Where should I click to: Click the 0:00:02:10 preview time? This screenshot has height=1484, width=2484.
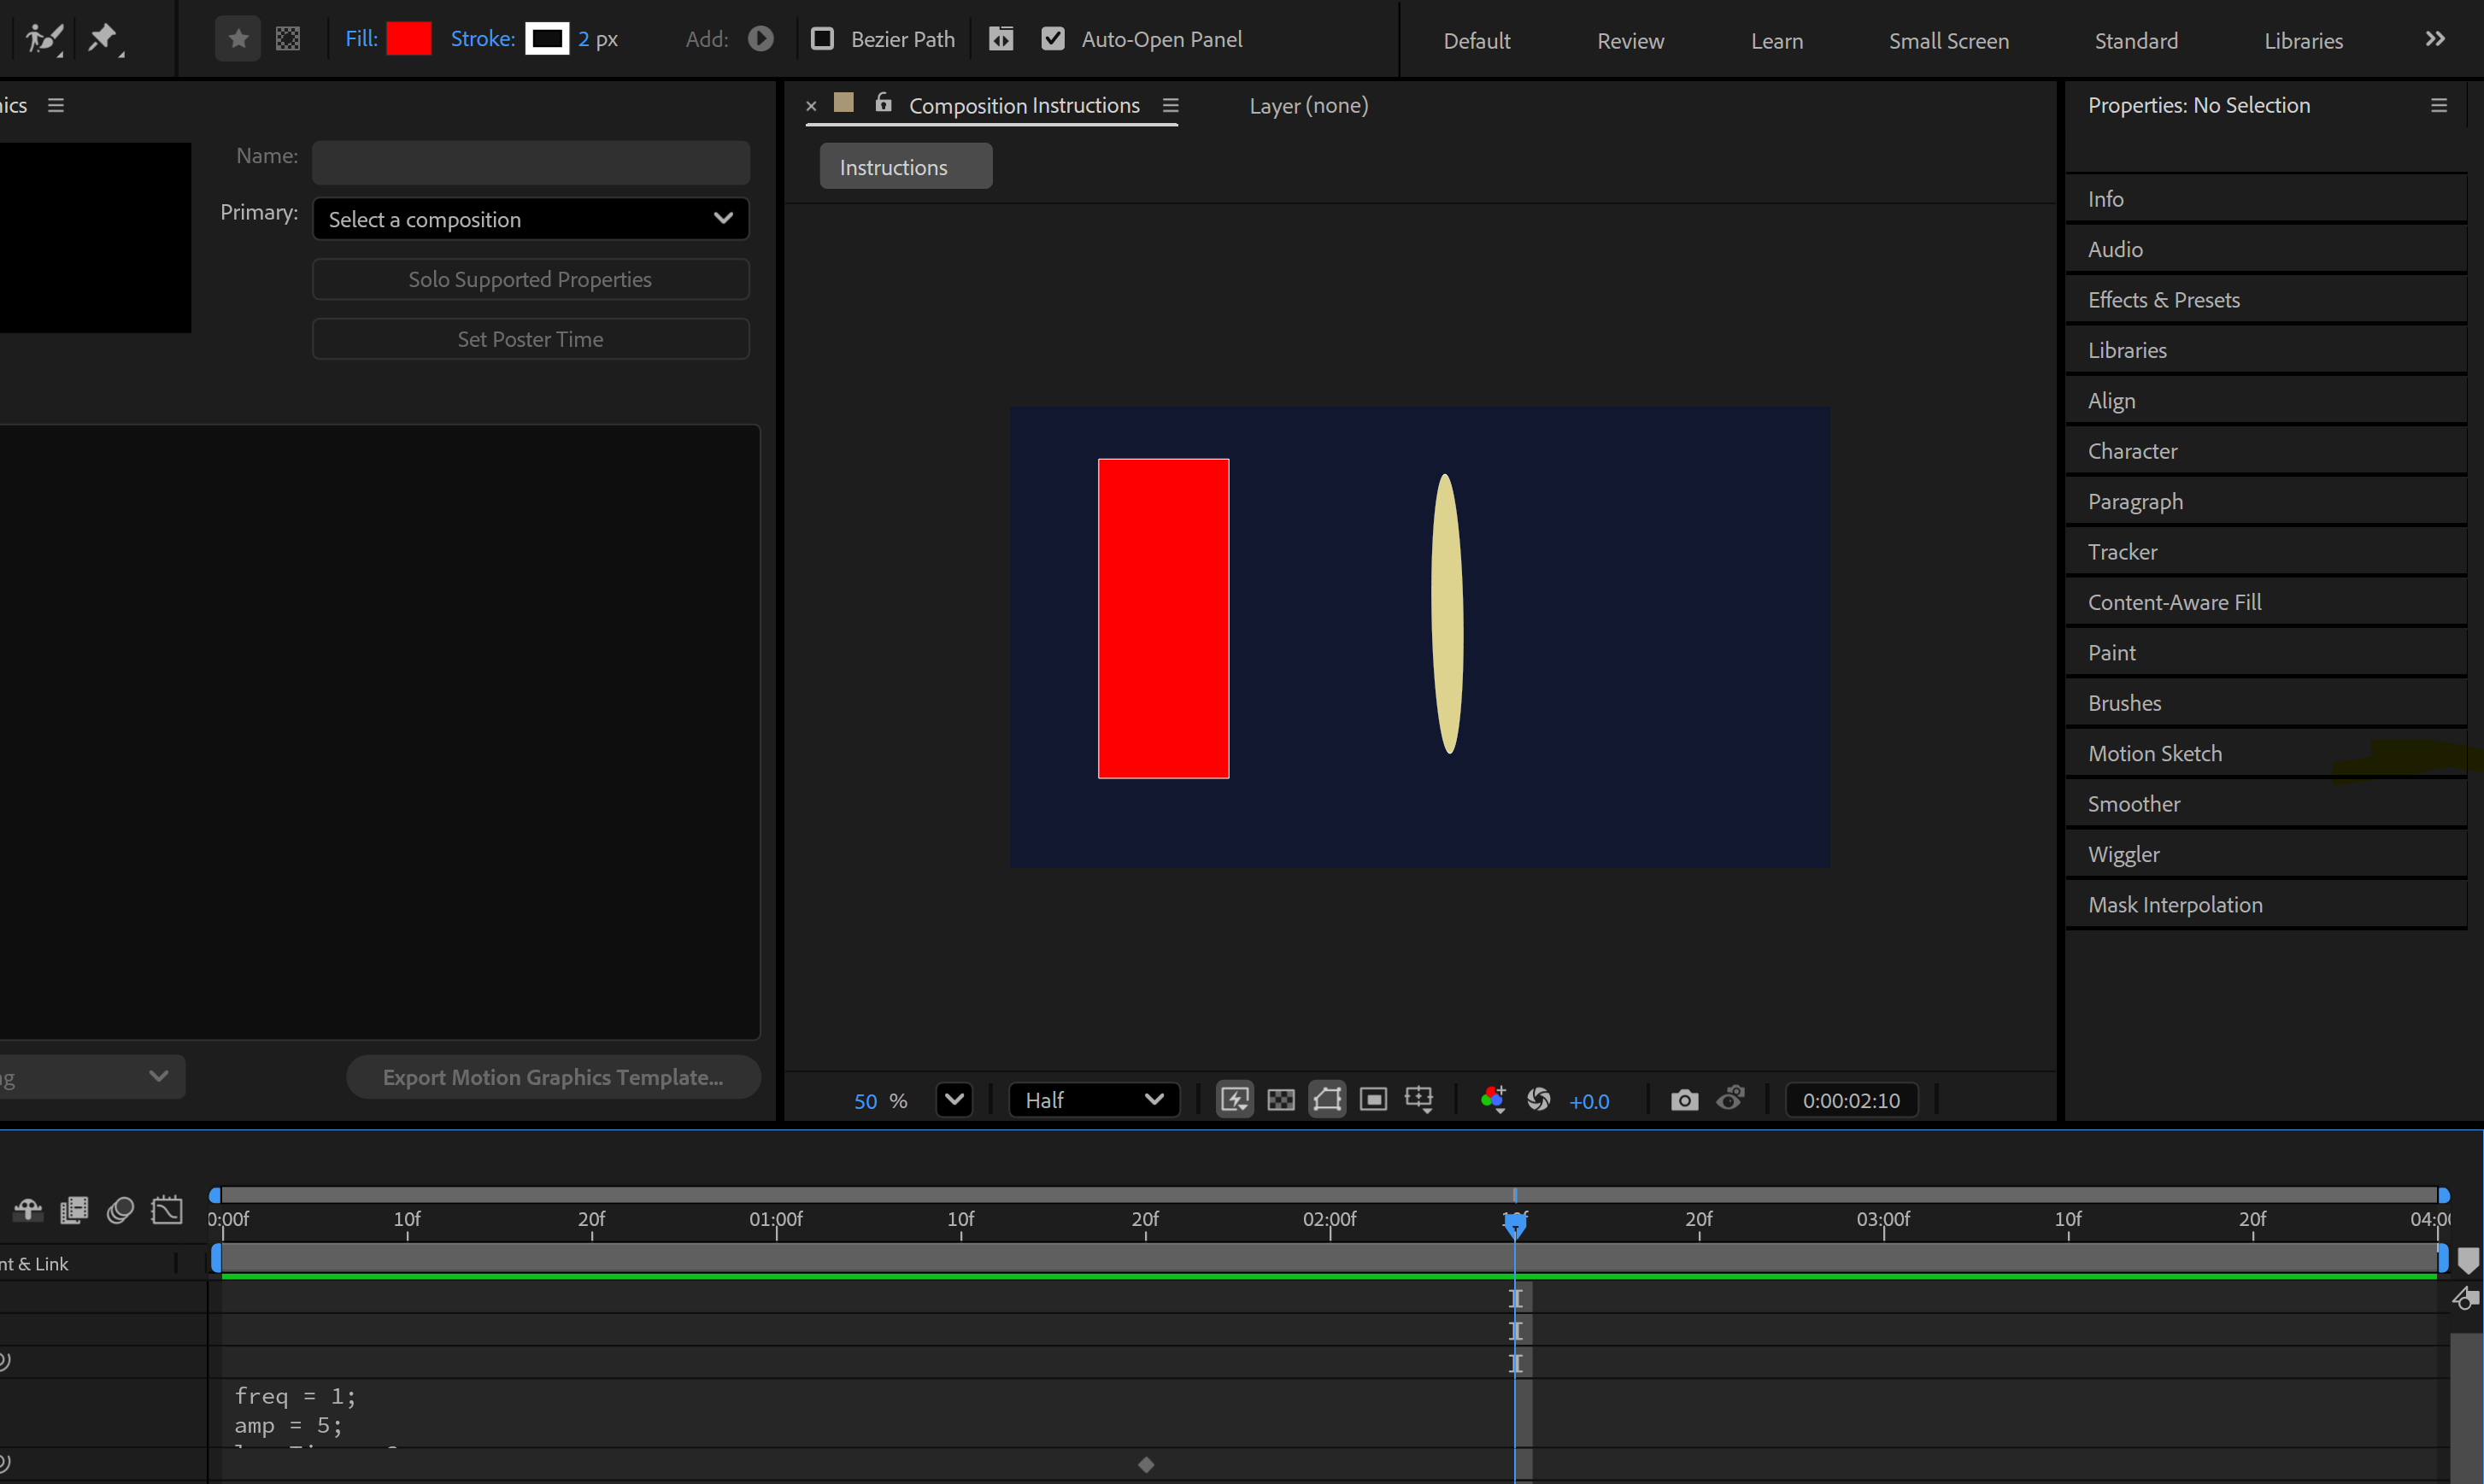[1852, 1100]
